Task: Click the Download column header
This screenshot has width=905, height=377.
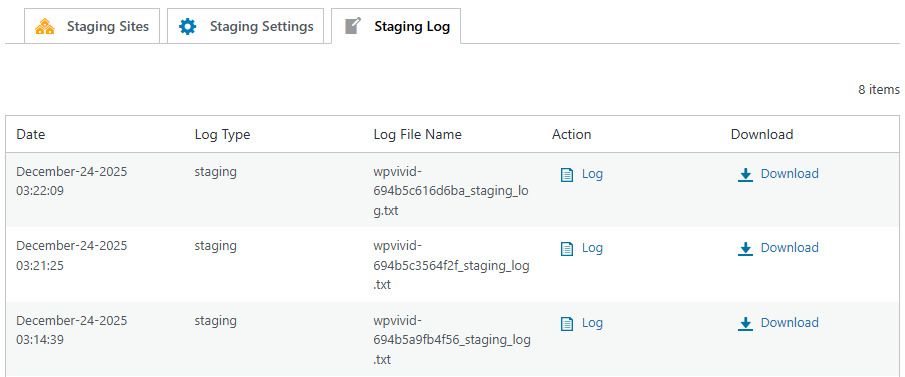Action: [762, 135]
